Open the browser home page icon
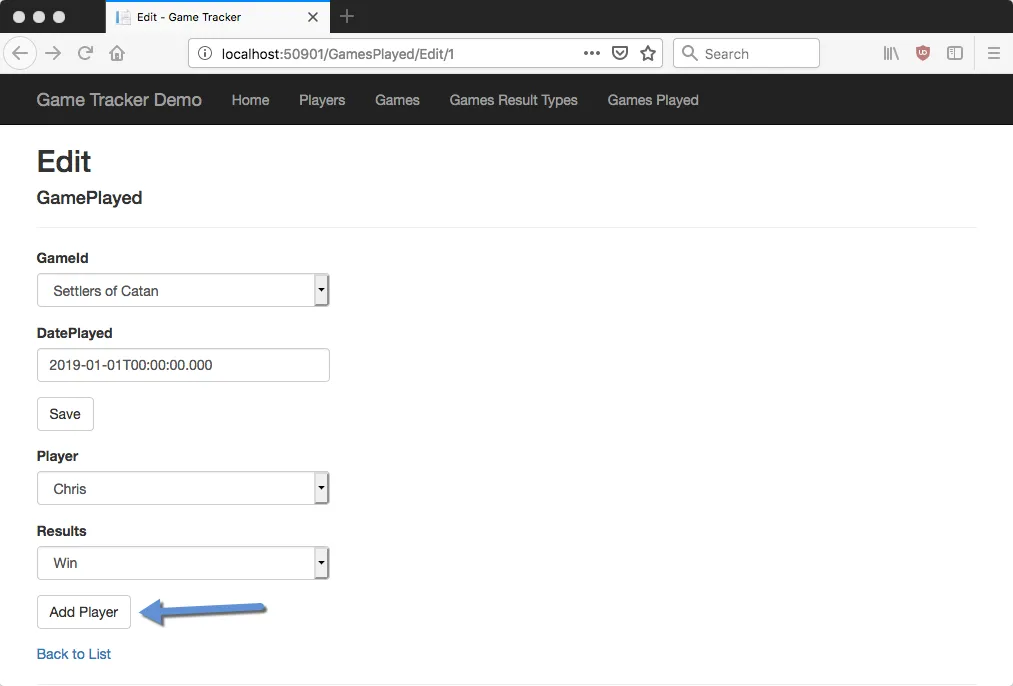The height and width of the screenshot is (686, 1013). click(x=117, y=53)
